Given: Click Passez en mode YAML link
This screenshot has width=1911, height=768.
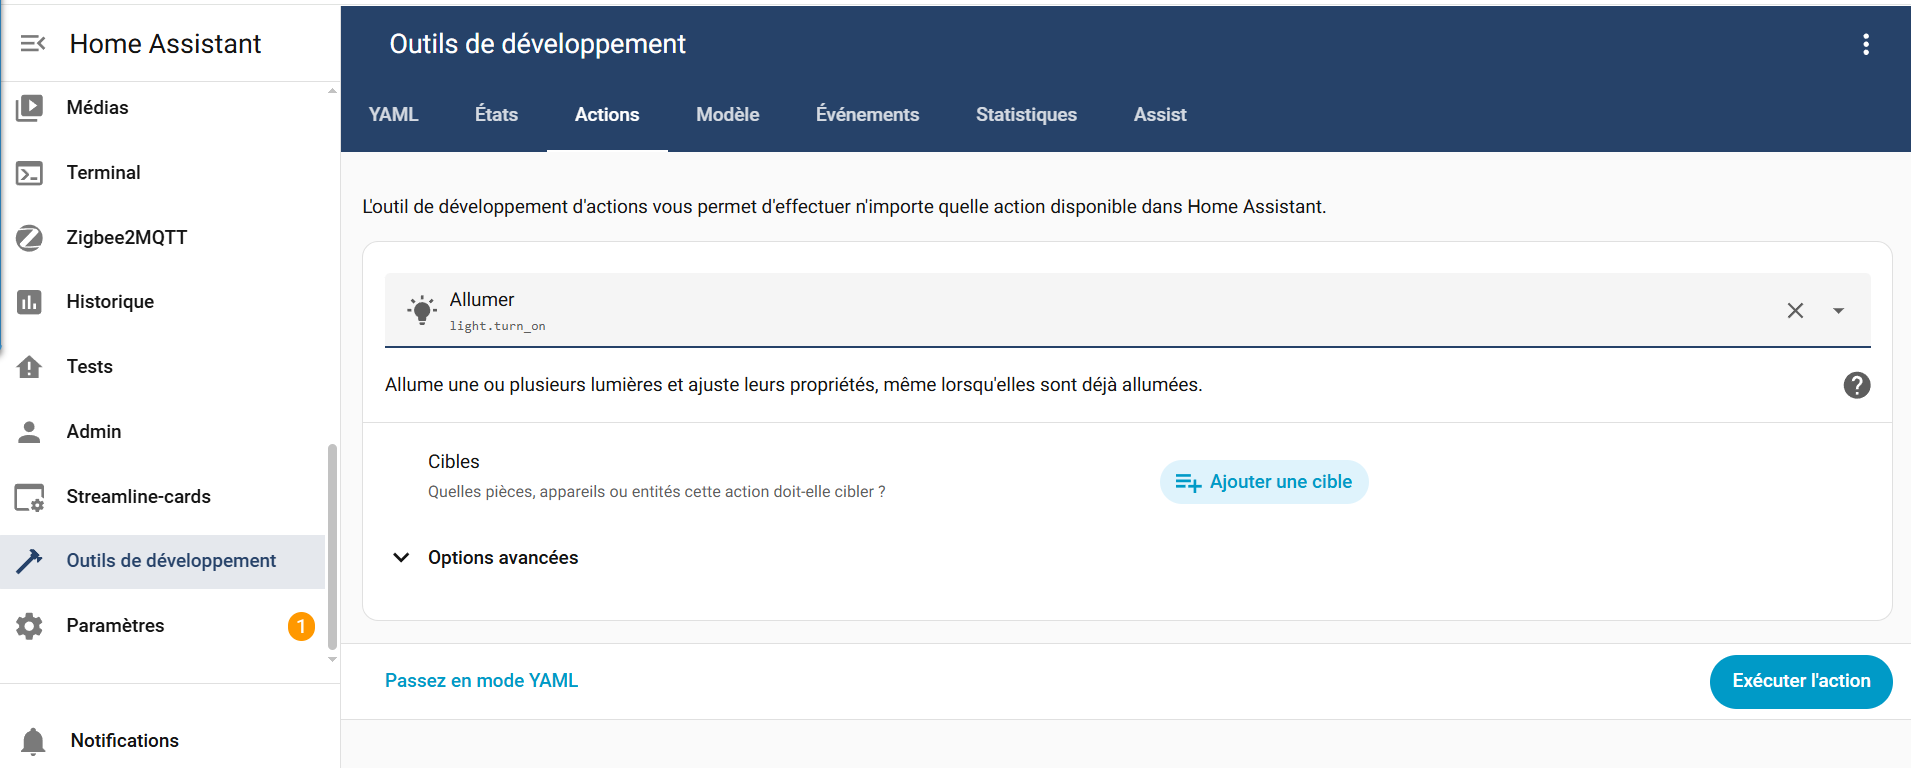Looking at the screenshot, I should click(481, 681).
